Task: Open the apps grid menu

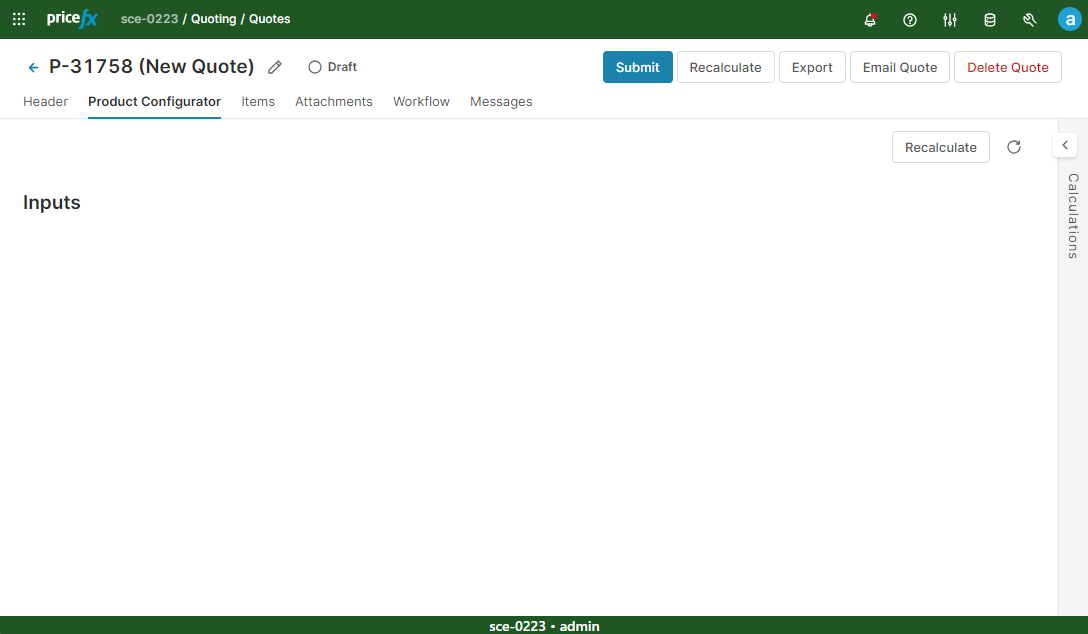Action: click(x=19, y=19)
